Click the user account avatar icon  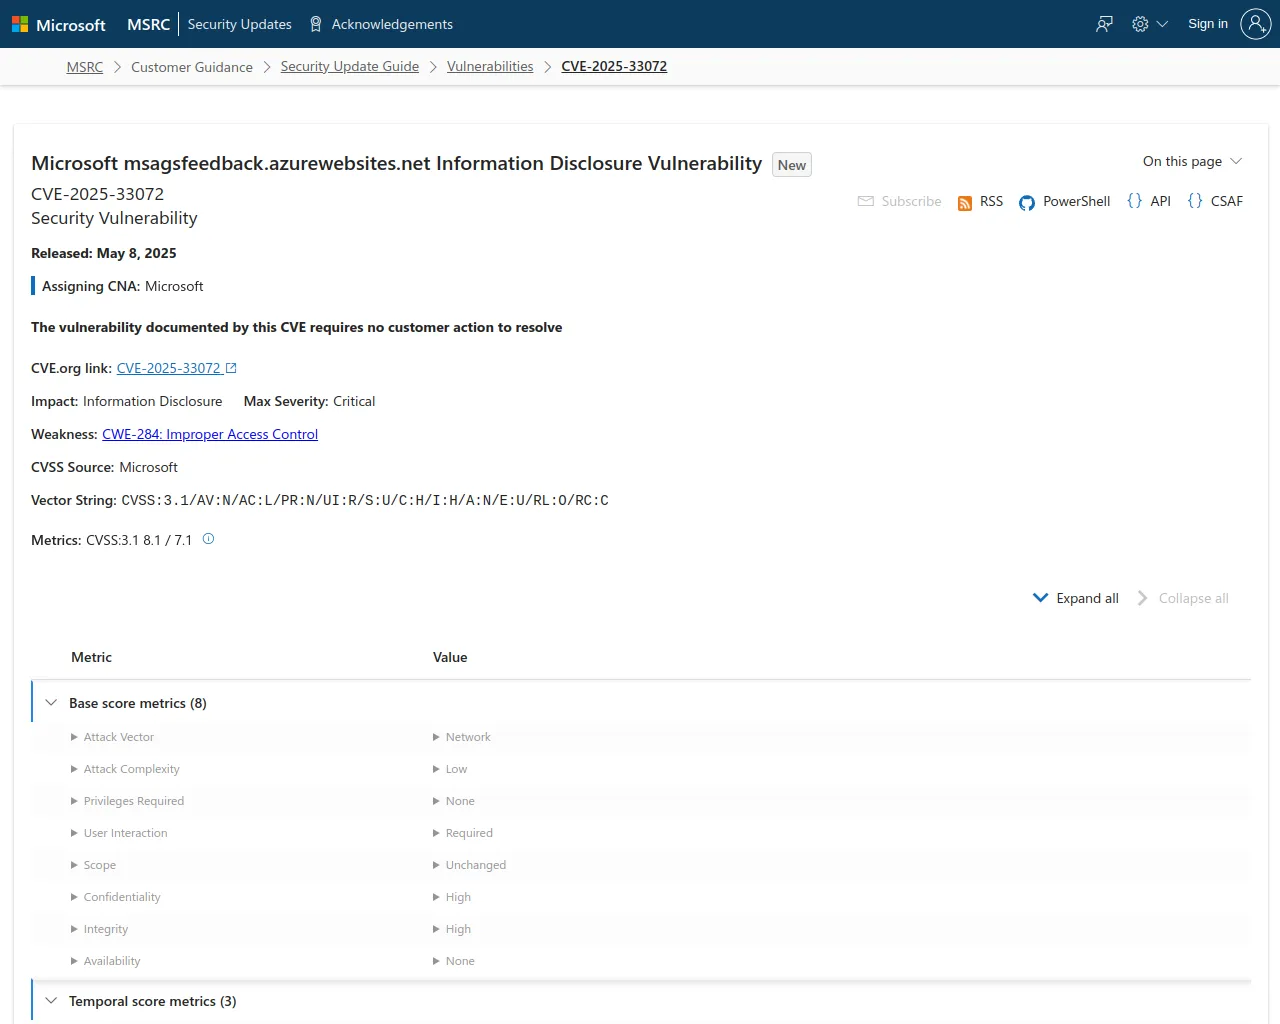(x=1255, y=24)
